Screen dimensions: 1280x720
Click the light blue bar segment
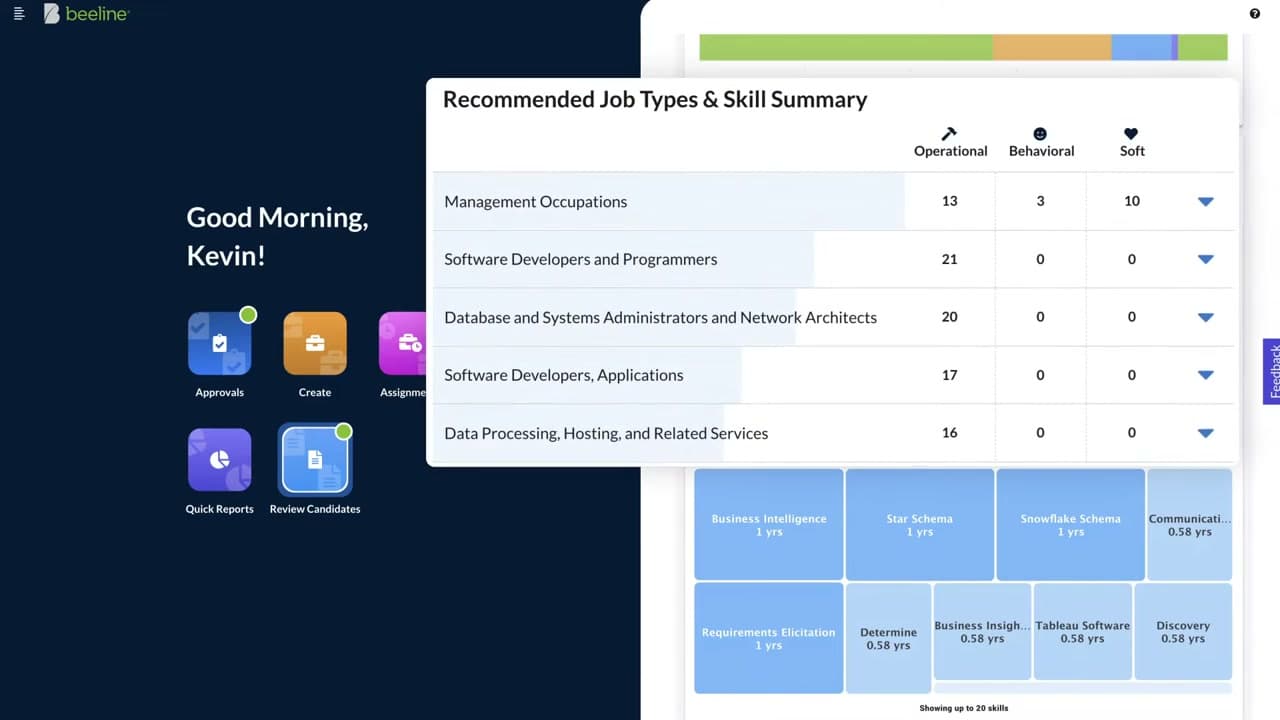coord(1141,47)
